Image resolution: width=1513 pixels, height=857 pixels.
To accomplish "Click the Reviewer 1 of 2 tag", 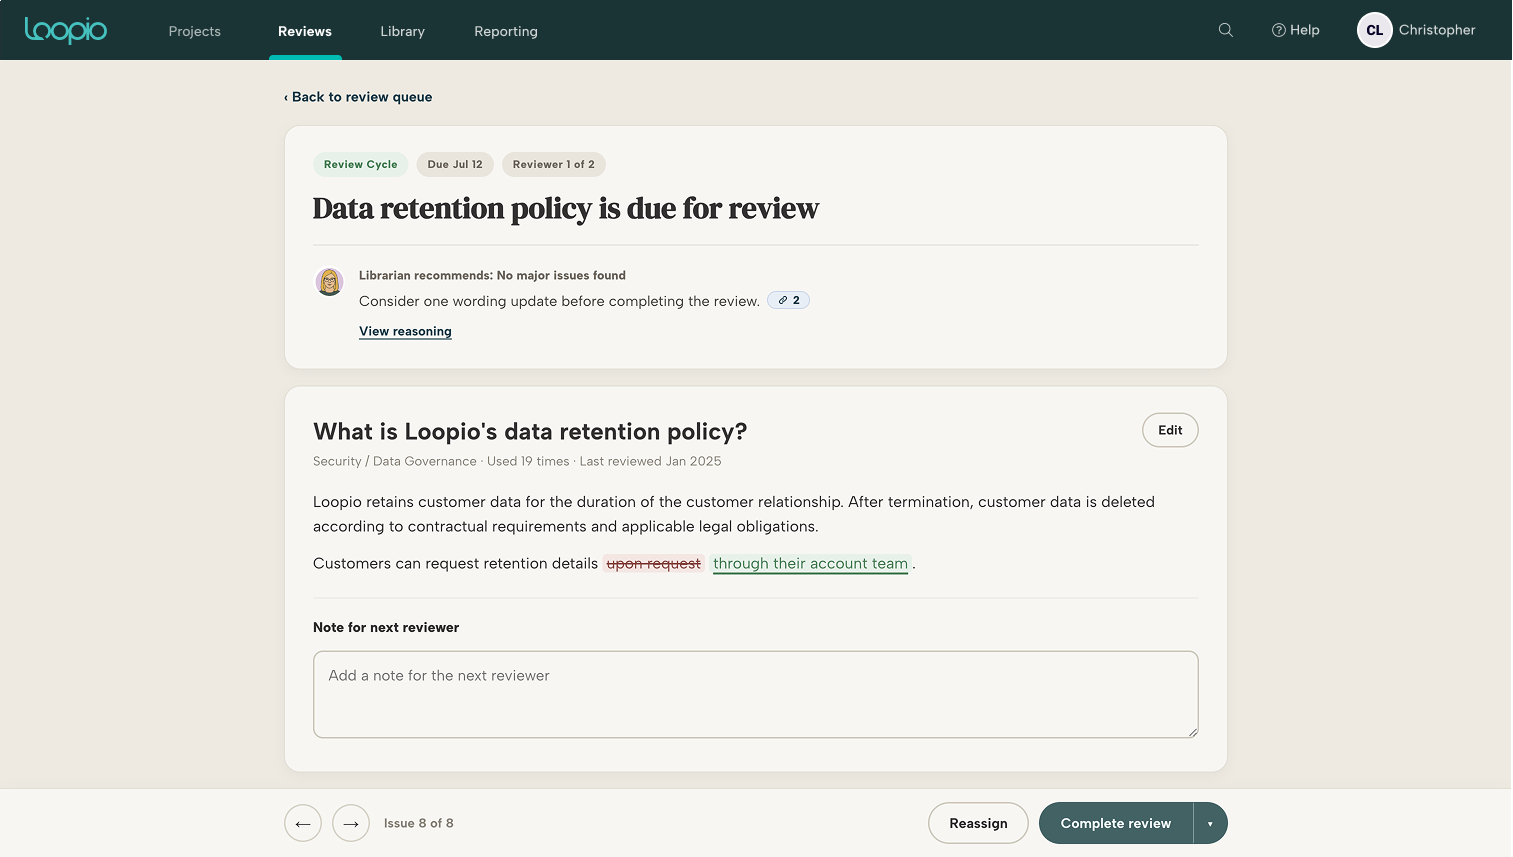I will [x=554, y=164].
